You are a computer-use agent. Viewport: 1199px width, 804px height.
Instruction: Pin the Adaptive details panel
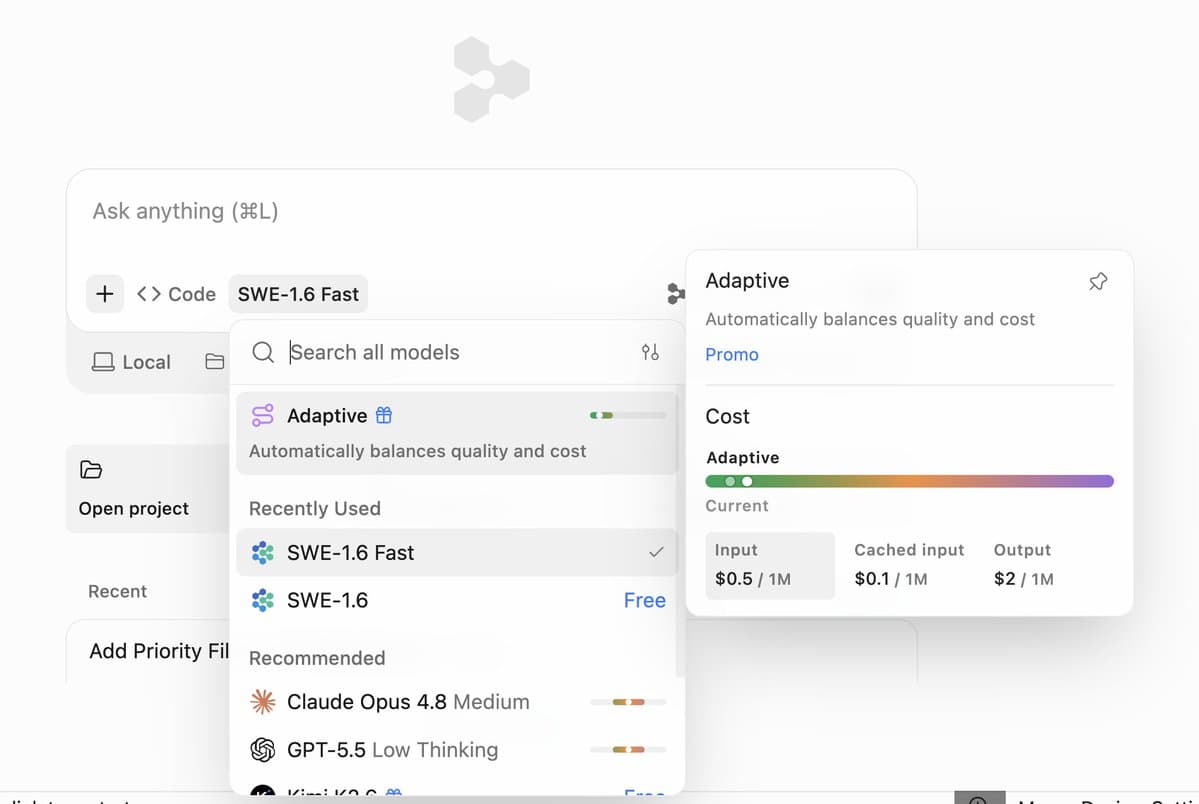(x=1098, y=282)
